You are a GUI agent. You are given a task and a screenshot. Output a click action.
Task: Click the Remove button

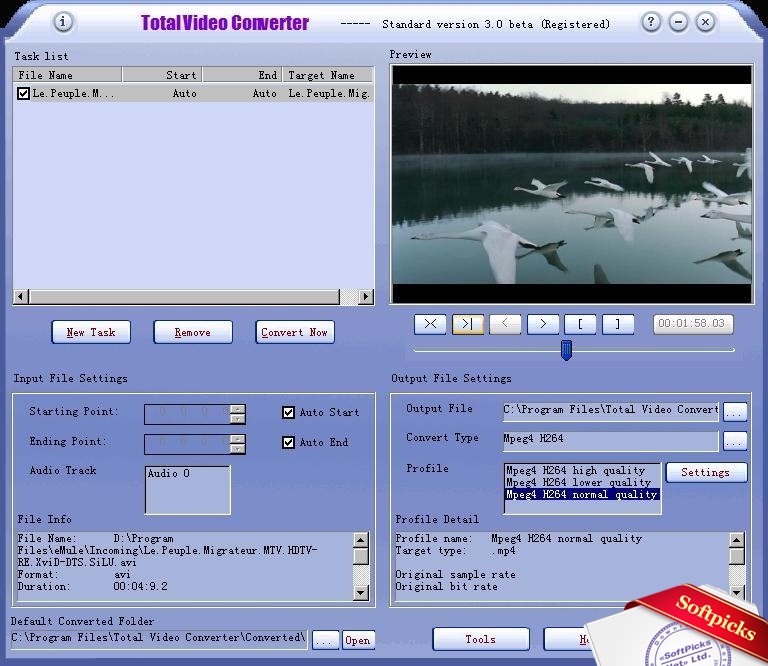tap(193, 333)
